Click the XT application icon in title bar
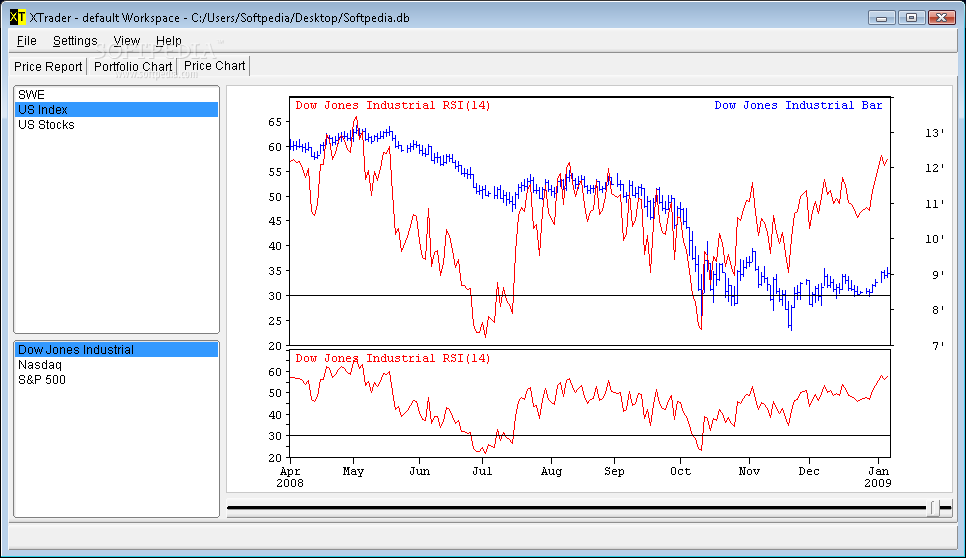966x558 pixels. tap(17, 17)
